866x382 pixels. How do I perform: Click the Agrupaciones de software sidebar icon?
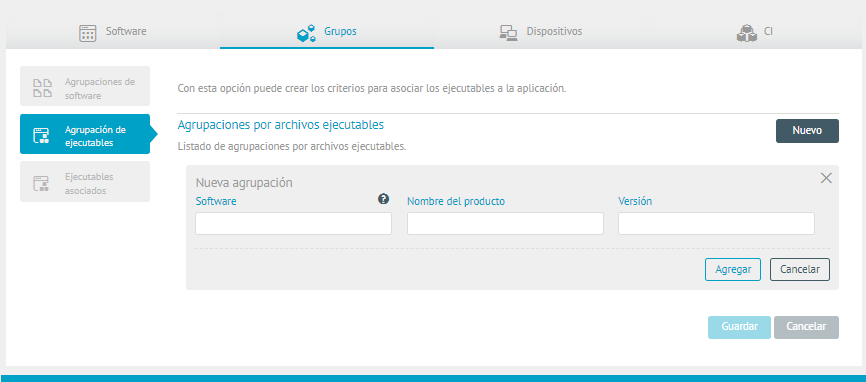(x=43, y=88)
